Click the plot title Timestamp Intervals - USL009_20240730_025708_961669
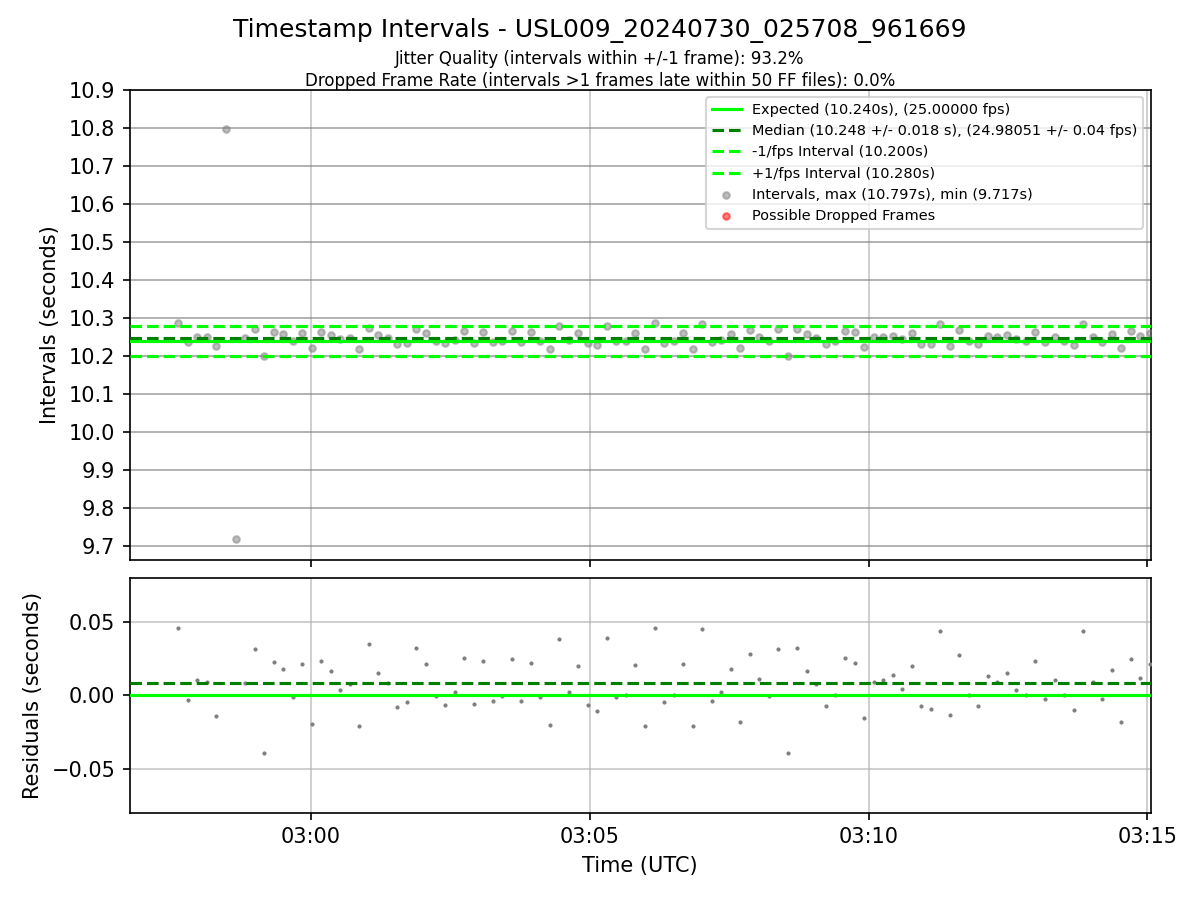 coord(599,29)
